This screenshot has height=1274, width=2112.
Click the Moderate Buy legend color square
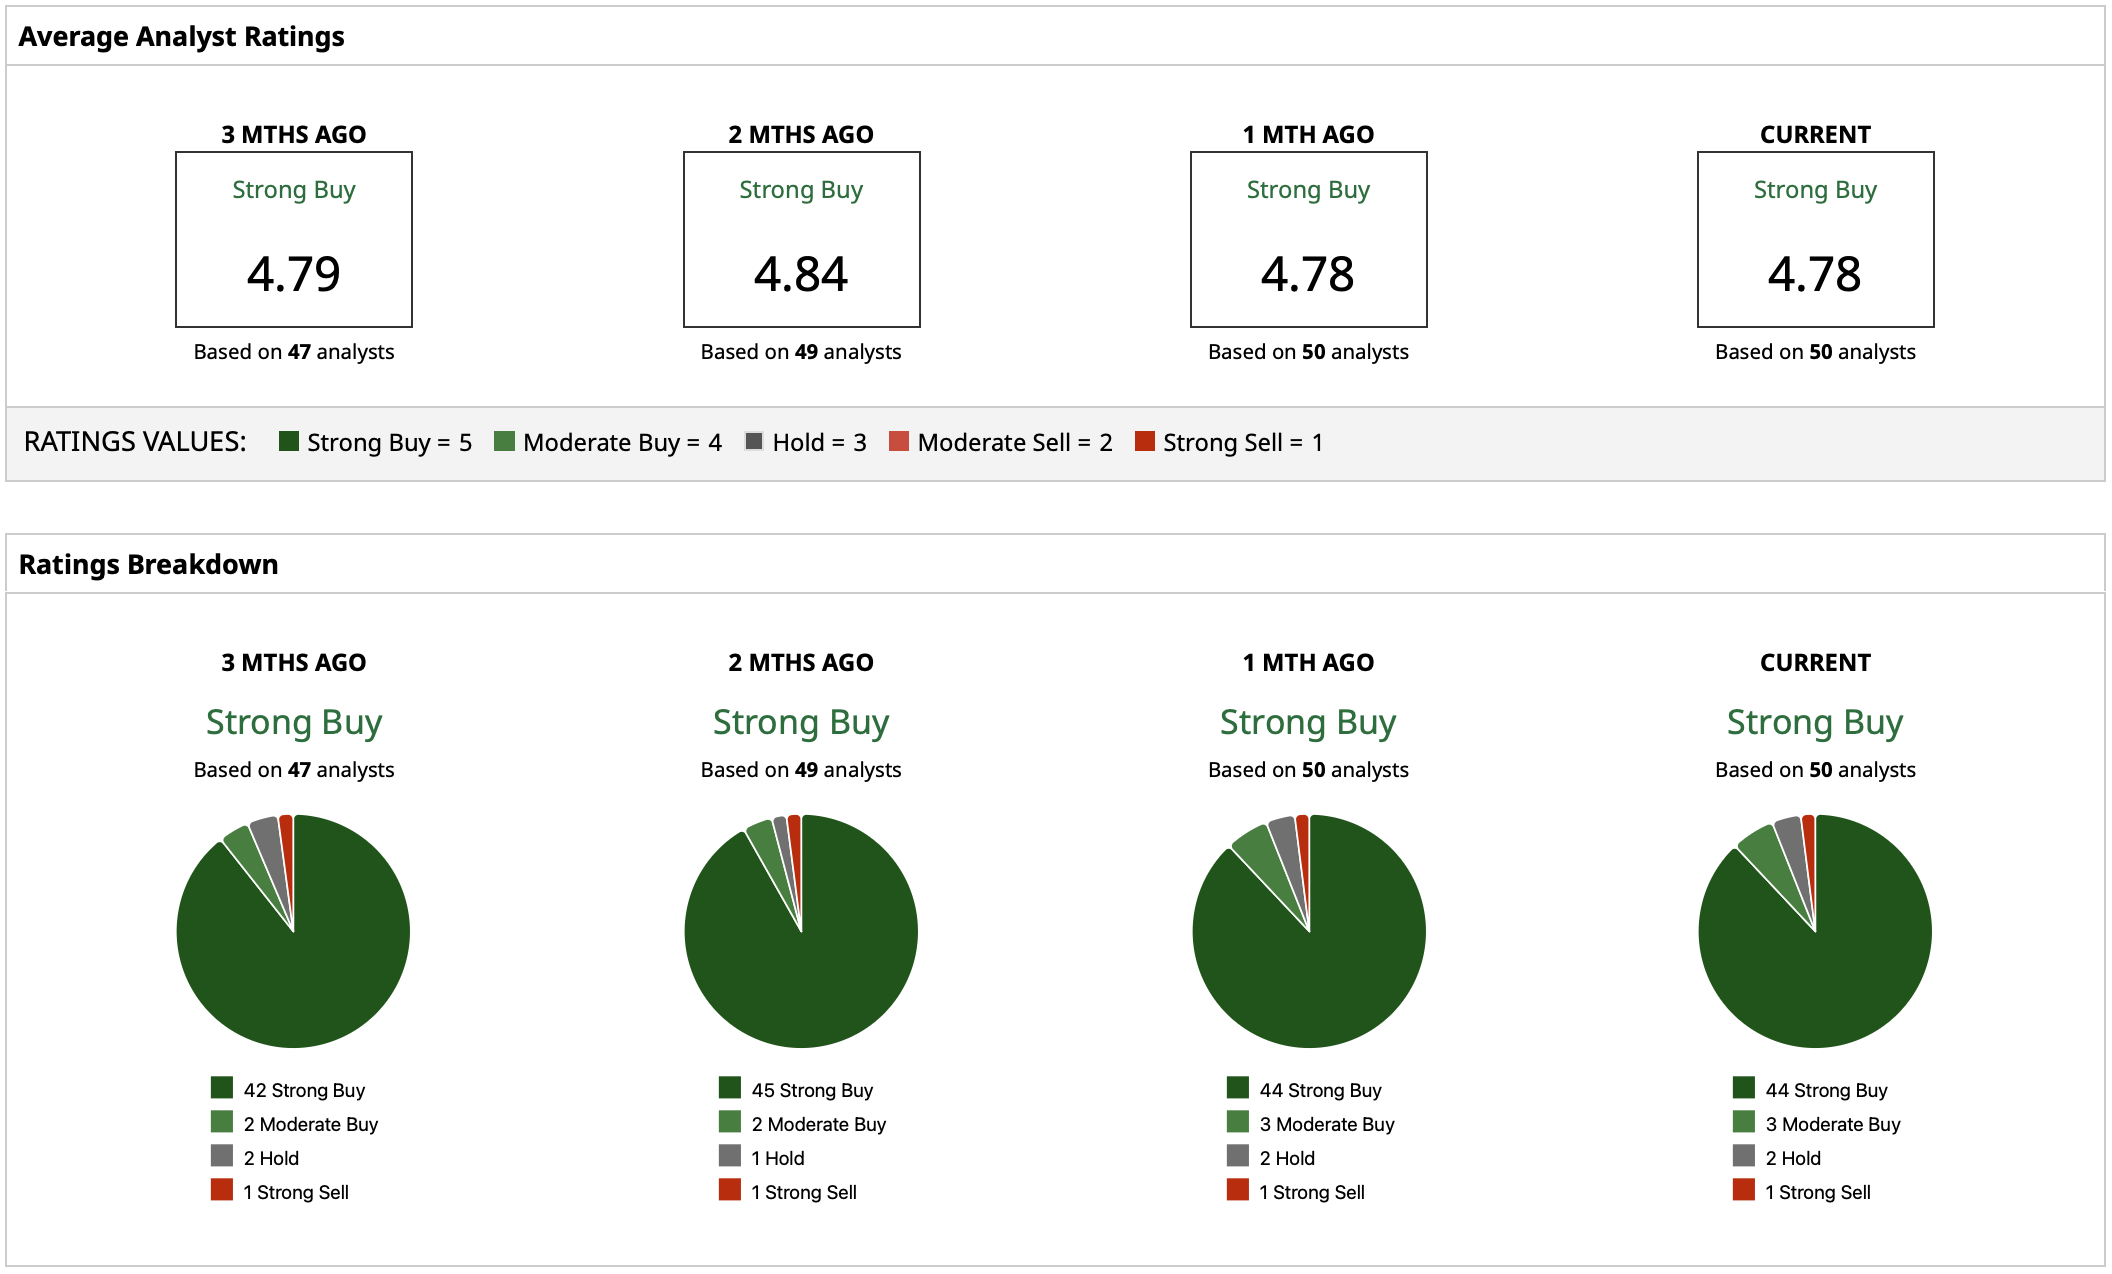click(x=504, y=441)
